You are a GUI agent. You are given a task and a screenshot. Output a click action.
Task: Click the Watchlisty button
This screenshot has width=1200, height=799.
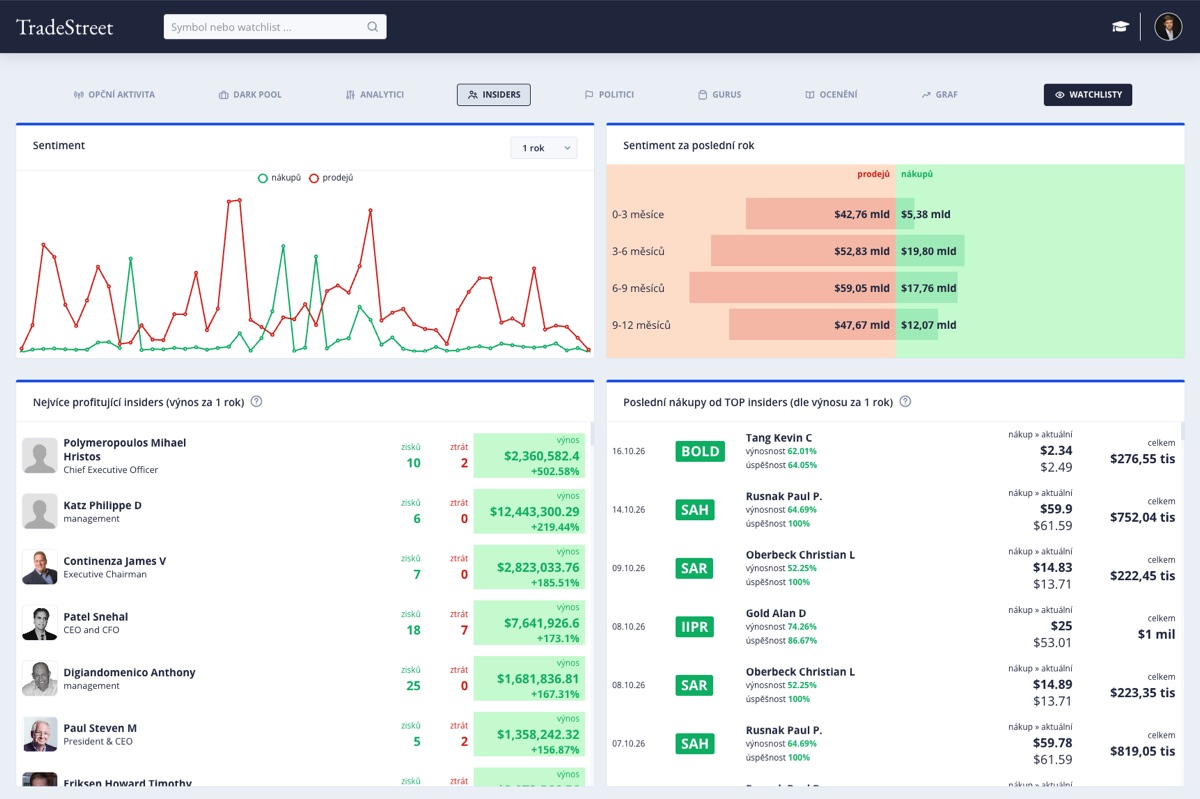coord(1088,95)
